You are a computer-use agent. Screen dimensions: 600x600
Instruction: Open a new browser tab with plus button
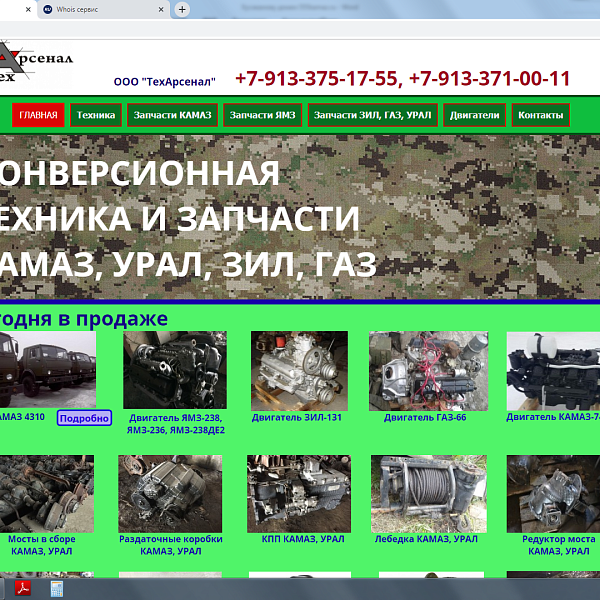coord(182,10)
